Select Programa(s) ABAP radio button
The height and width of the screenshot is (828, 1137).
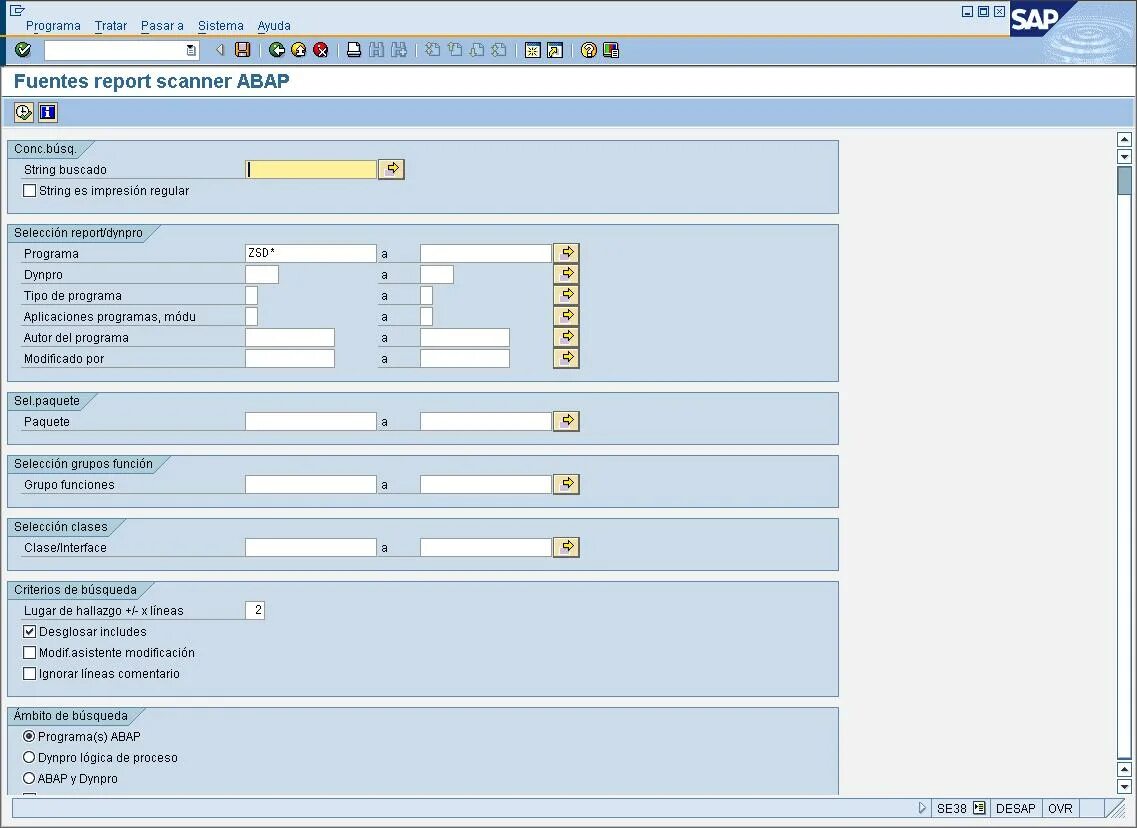click(29, 736)
